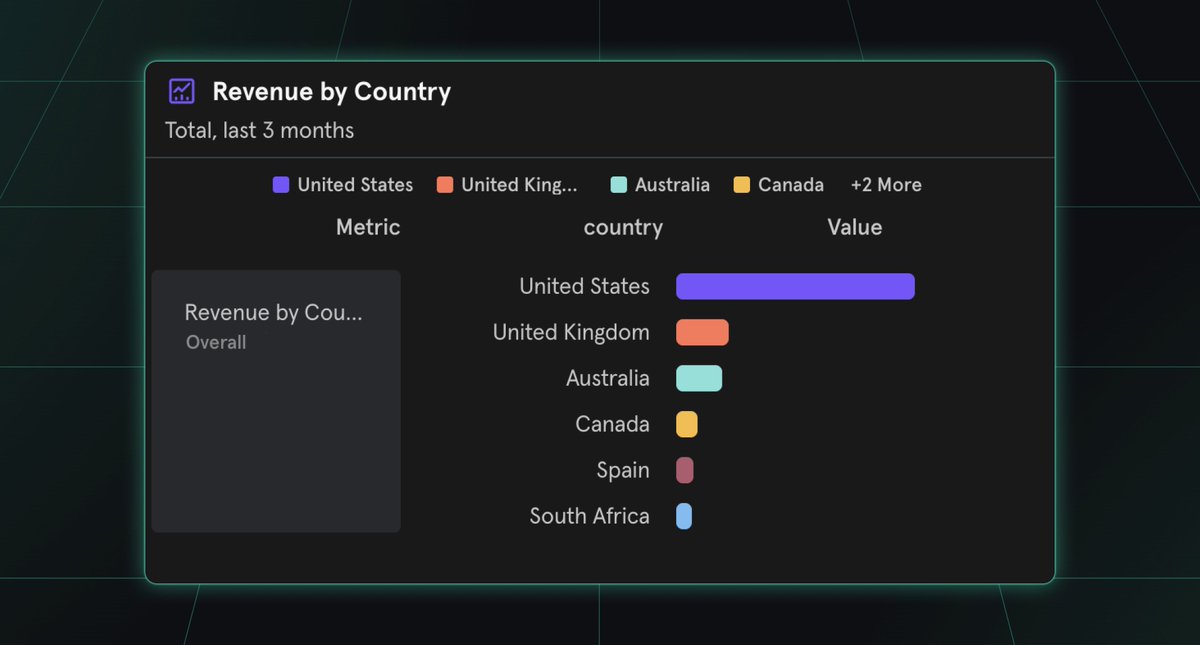Image resolution: width=1200 pixels, height=645 pixels.
Task: Click the Overall label under the metric
Action: click(x=216, y=342)
